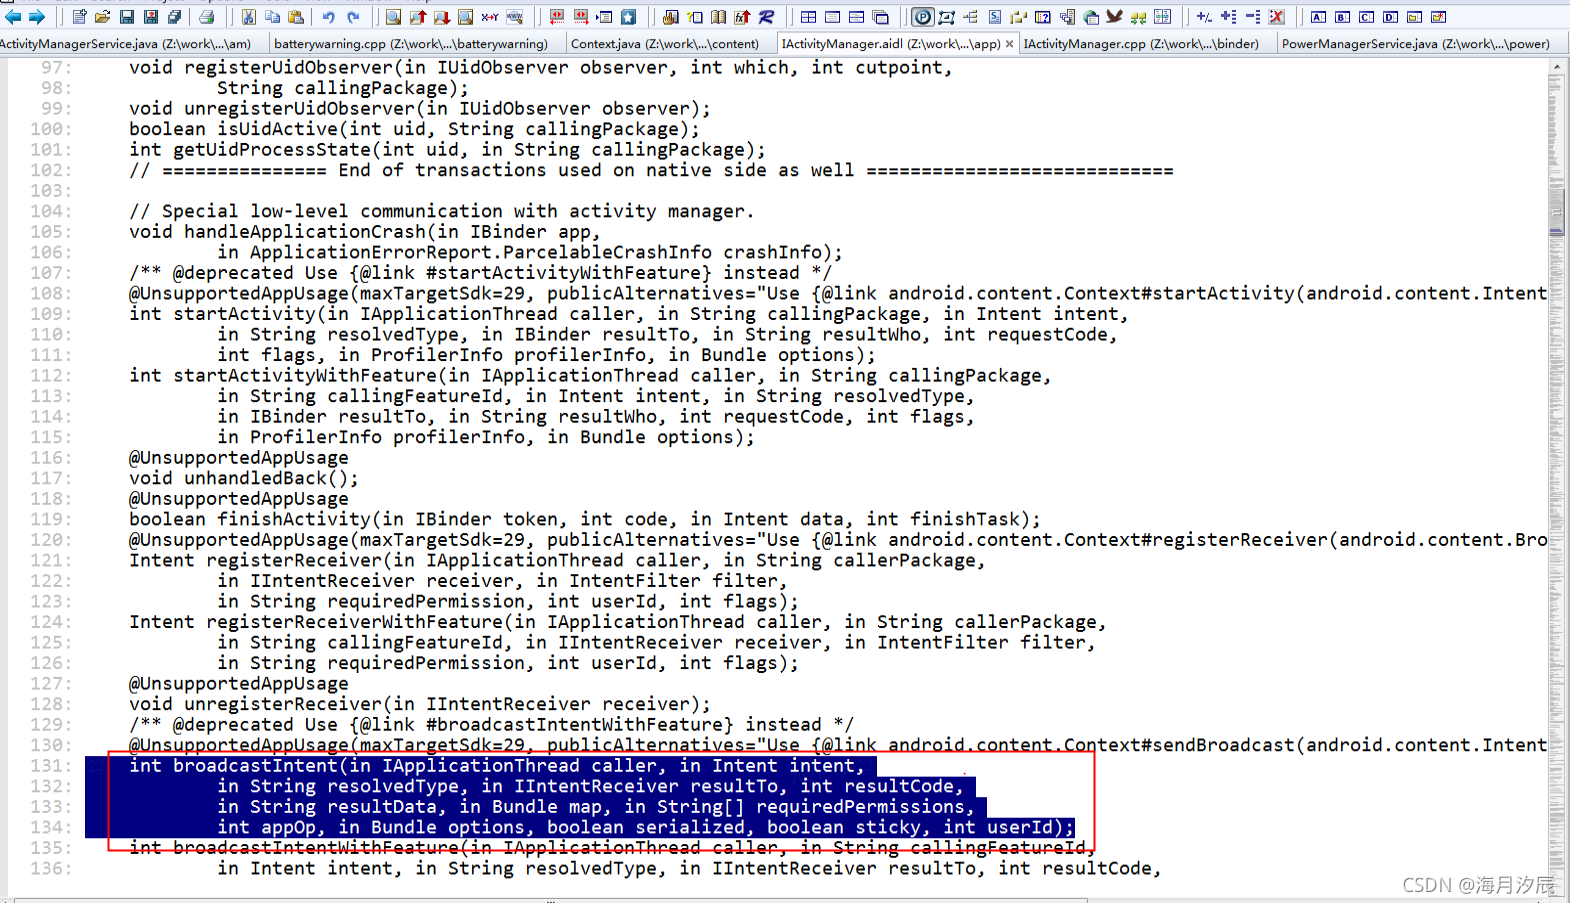
Task: Click the cascade windows icon
Action: click(880, 17)
